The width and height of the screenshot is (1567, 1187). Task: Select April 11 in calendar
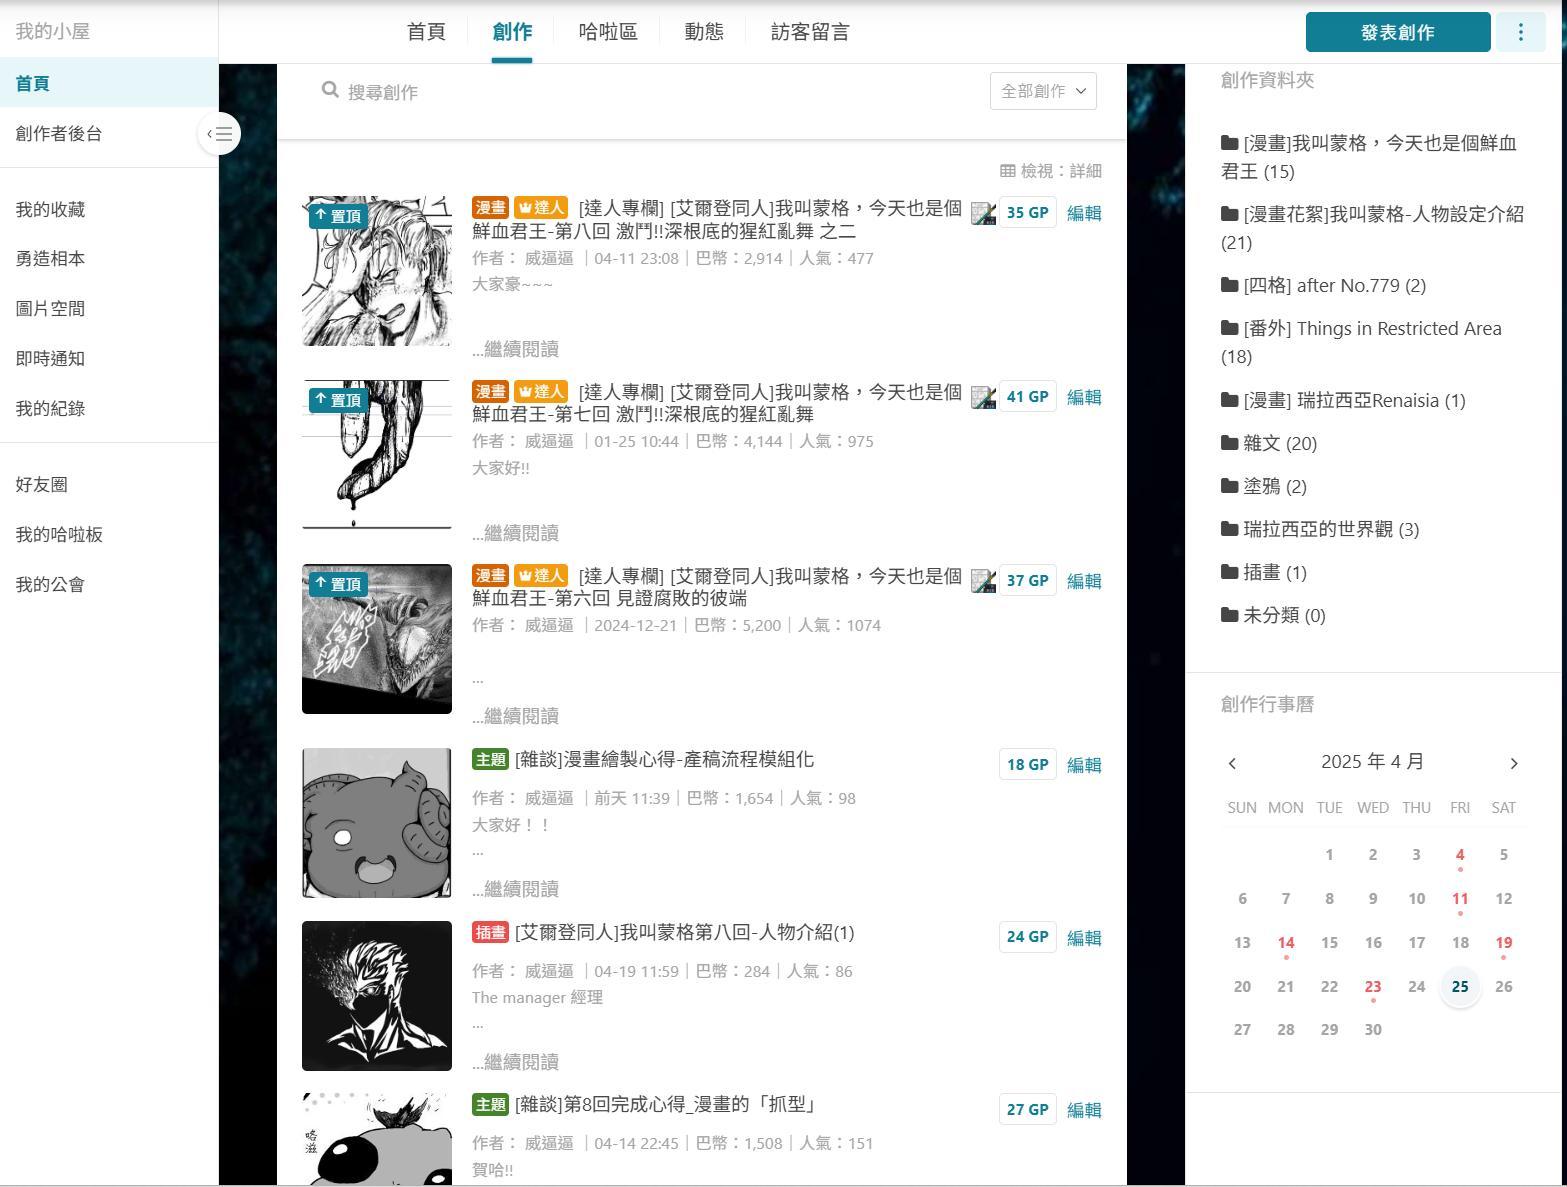coord(1460,899)
